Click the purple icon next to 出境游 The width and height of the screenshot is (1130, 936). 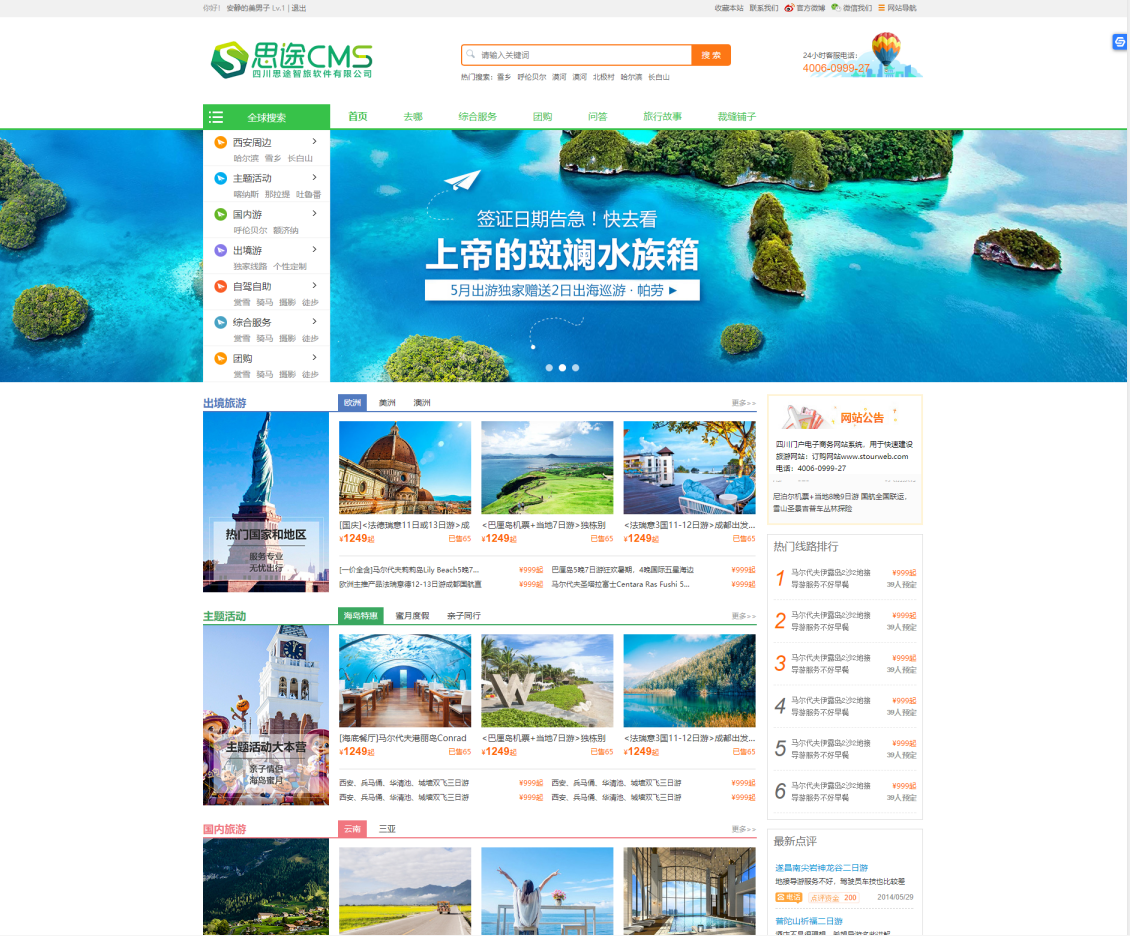[x=221, y=251]
